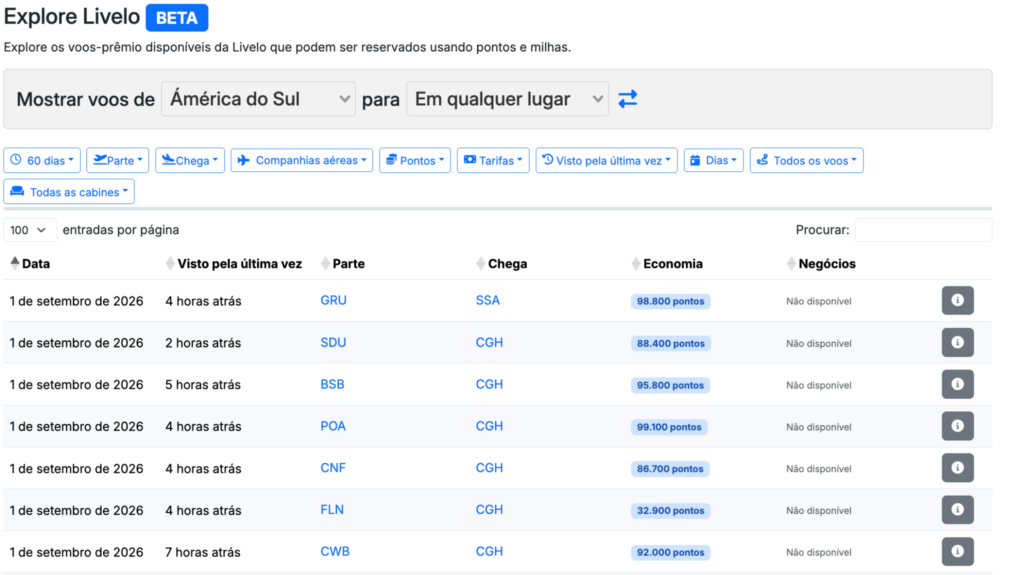Sort table by Parte column

pyautogui.click(x=343, y=263)
